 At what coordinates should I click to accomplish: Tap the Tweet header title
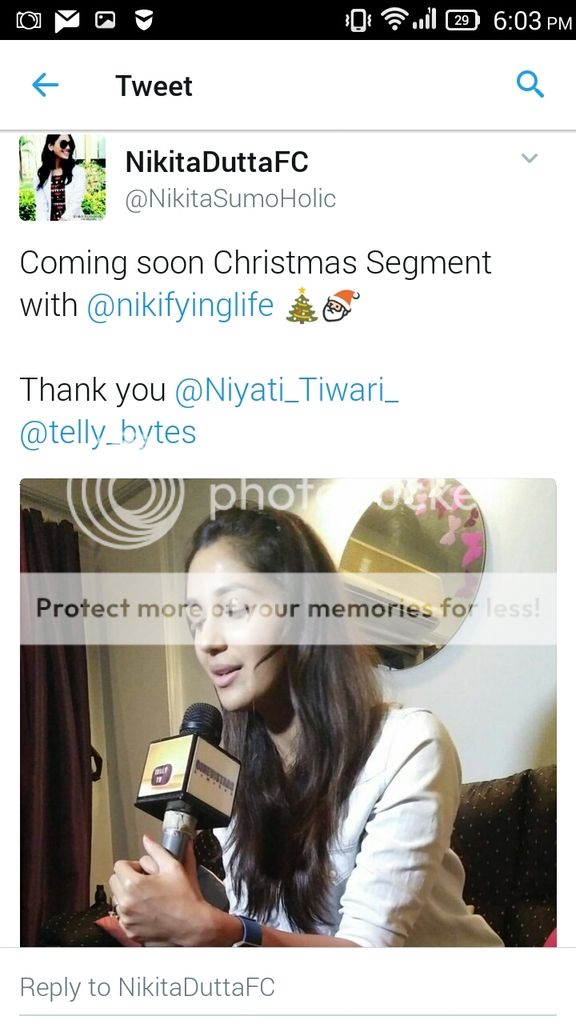tap(154, 86)
